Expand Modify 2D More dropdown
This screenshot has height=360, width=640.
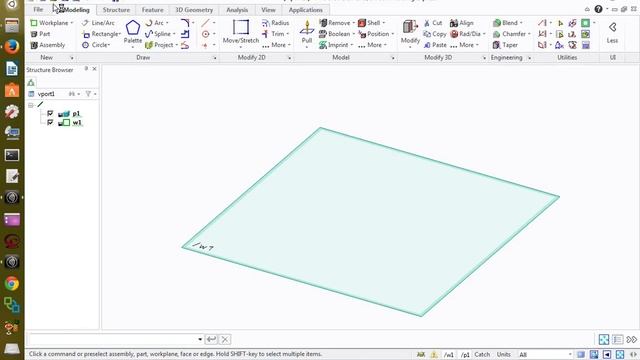(x=279, y=45)
